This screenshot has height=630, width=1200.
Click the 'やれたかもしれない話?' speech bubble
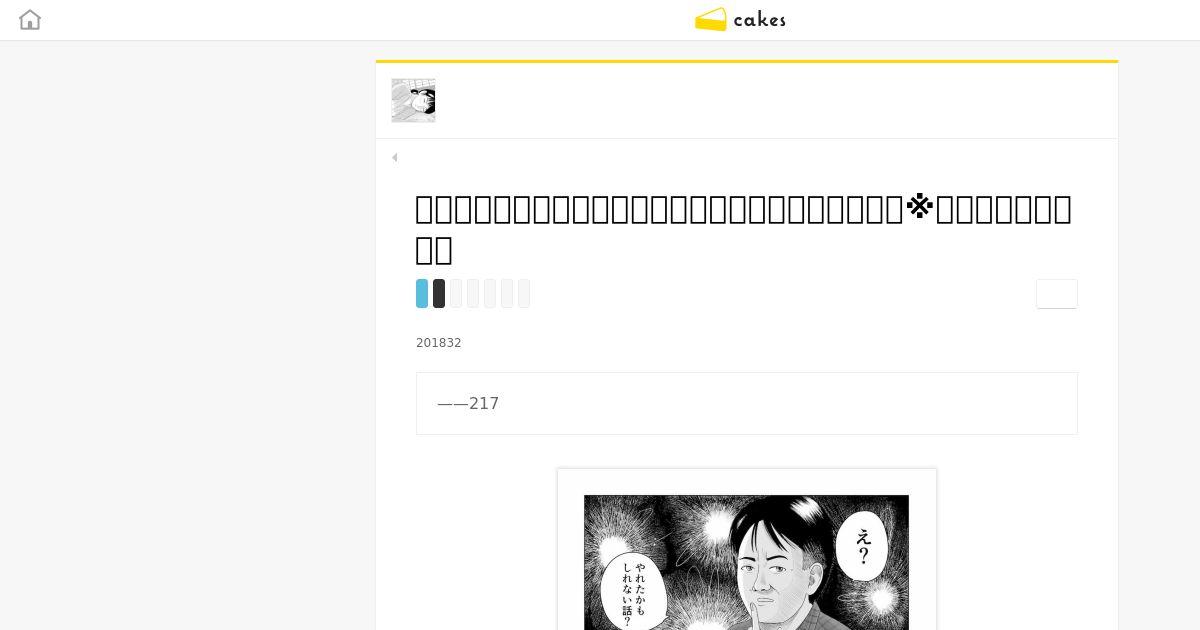pos(633,592)
